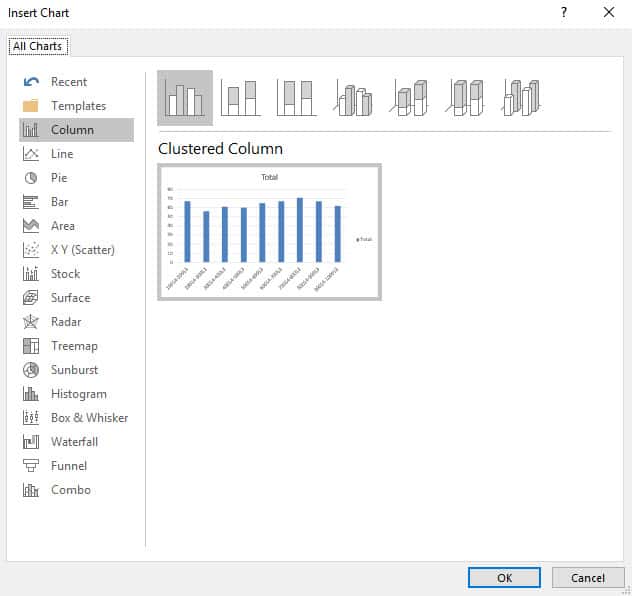Pick the 100% Stacked Column subtype icon
Image resolution: width=632 pixels, height=596 pixels.
297,98
